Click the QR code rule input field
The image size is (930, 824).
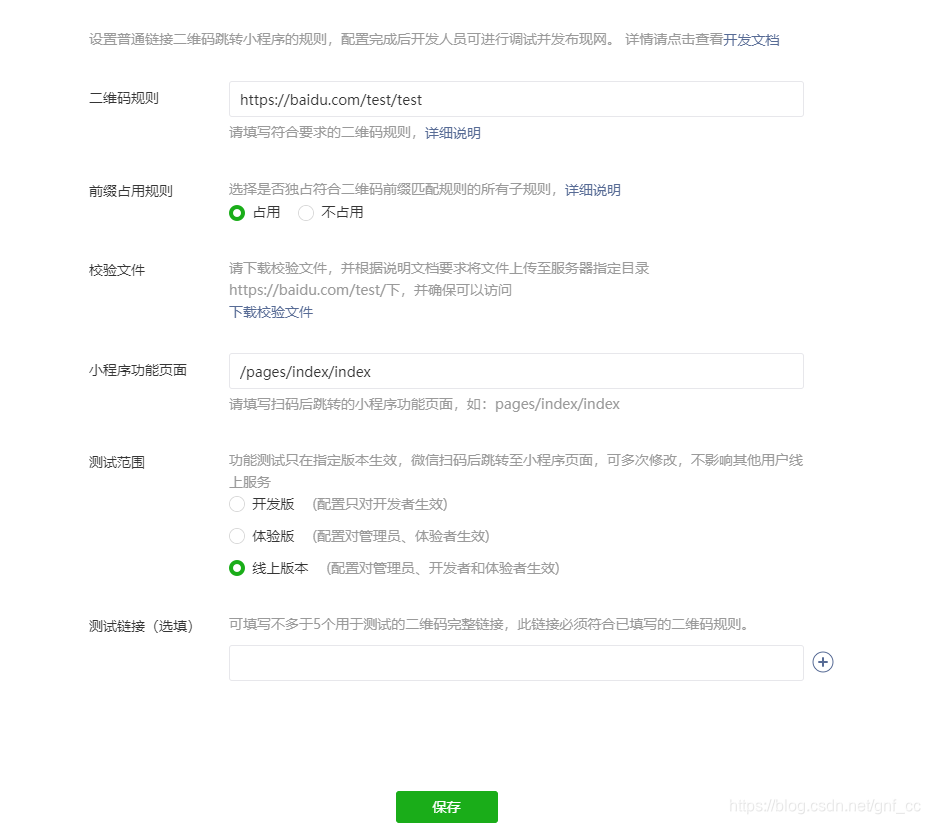coord(516,99)
